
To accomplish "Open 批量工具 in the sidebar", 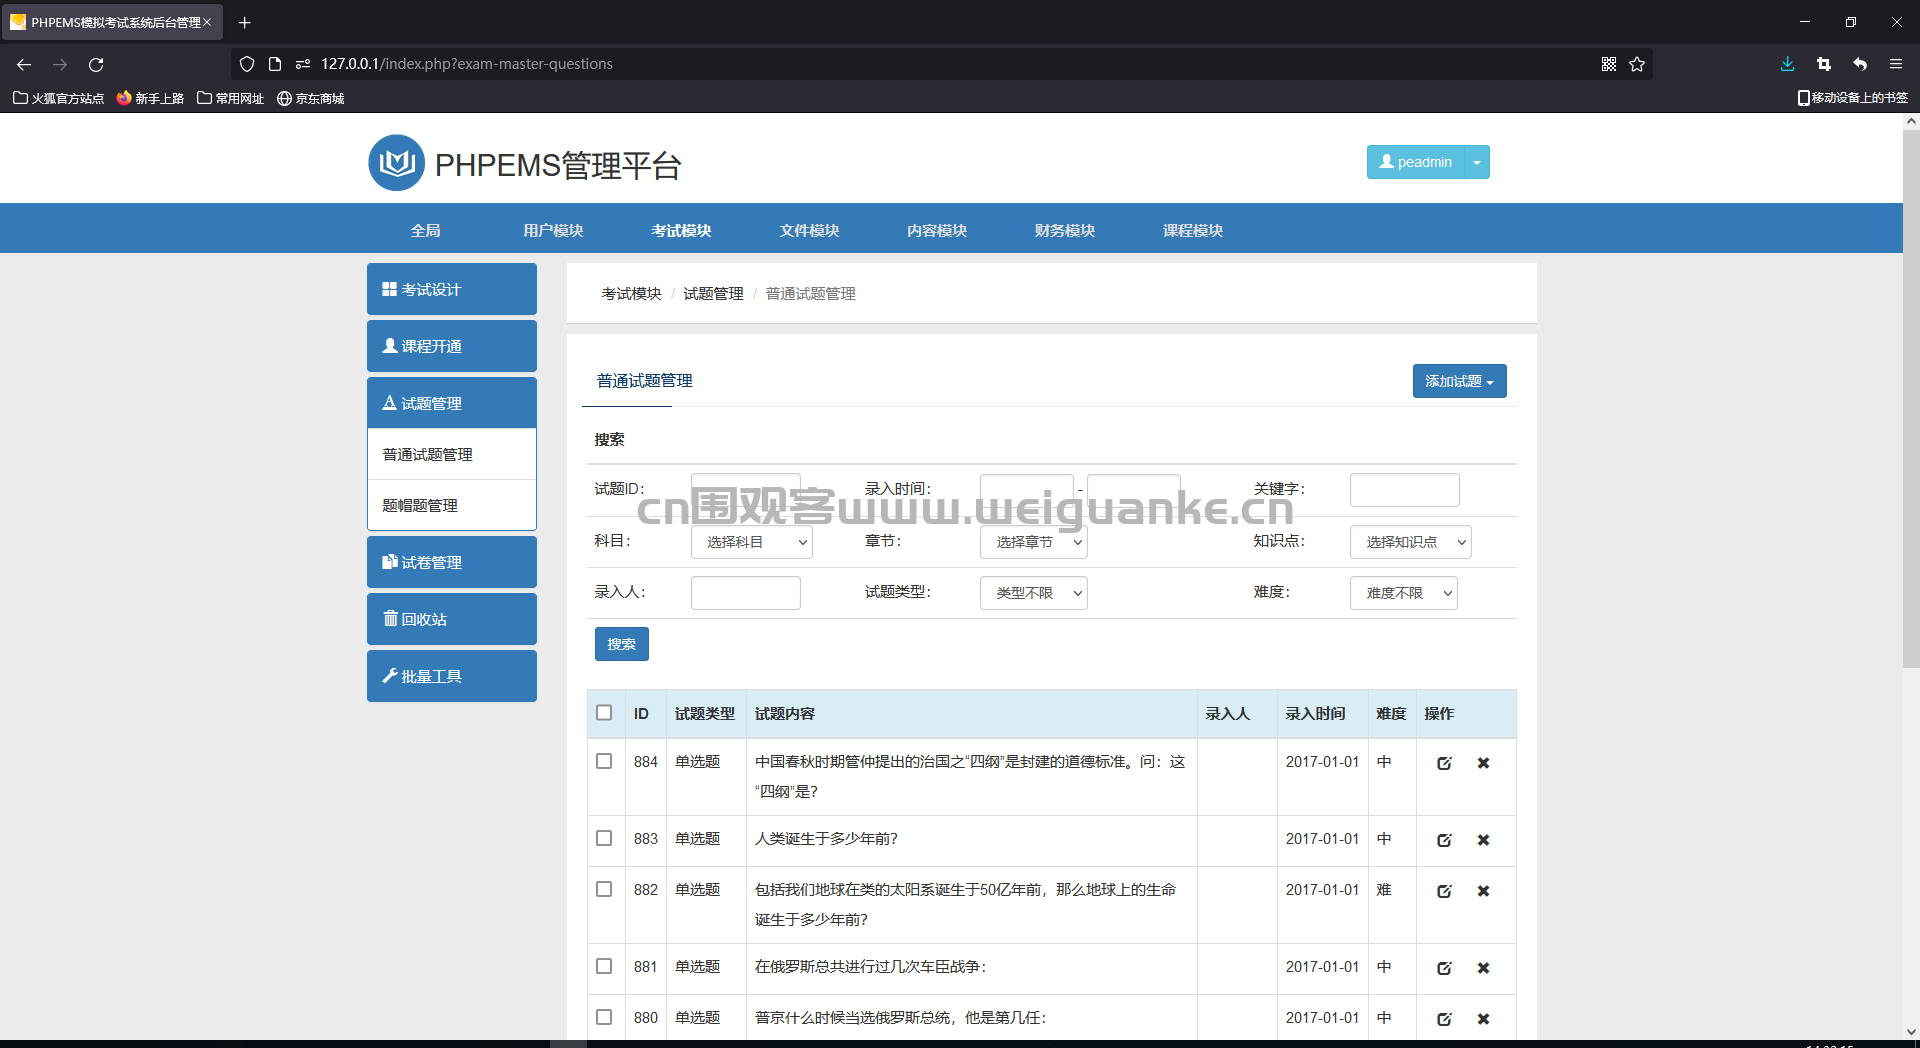I will (x=452, y=676).
